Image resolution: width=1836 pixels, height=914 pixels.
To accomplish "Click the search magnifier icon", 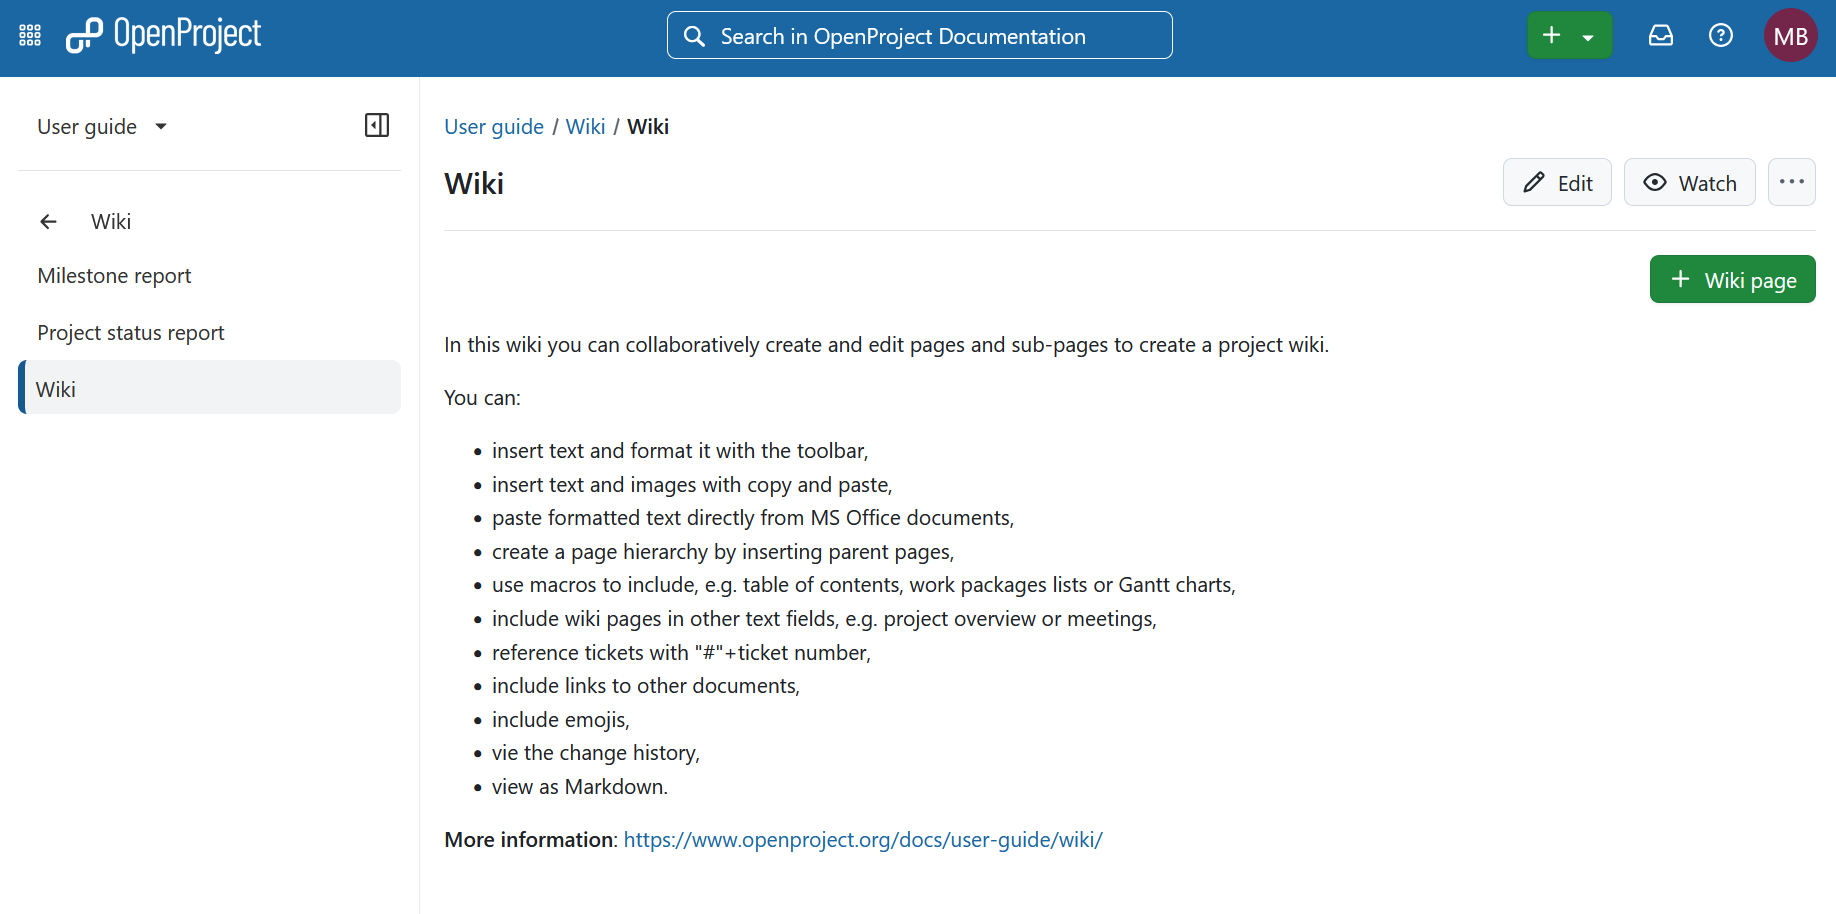I will coord(694,36).
